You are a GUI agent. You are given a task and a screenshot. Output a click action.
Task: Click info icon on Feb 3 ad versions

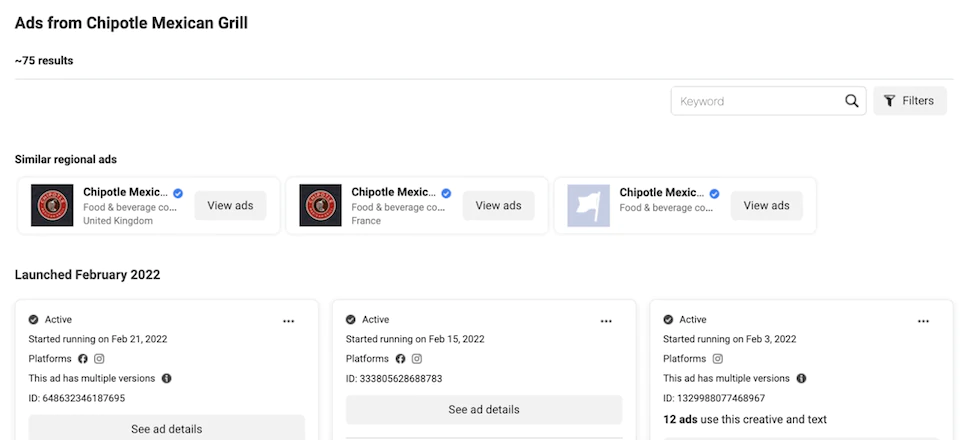coord(801,379)
